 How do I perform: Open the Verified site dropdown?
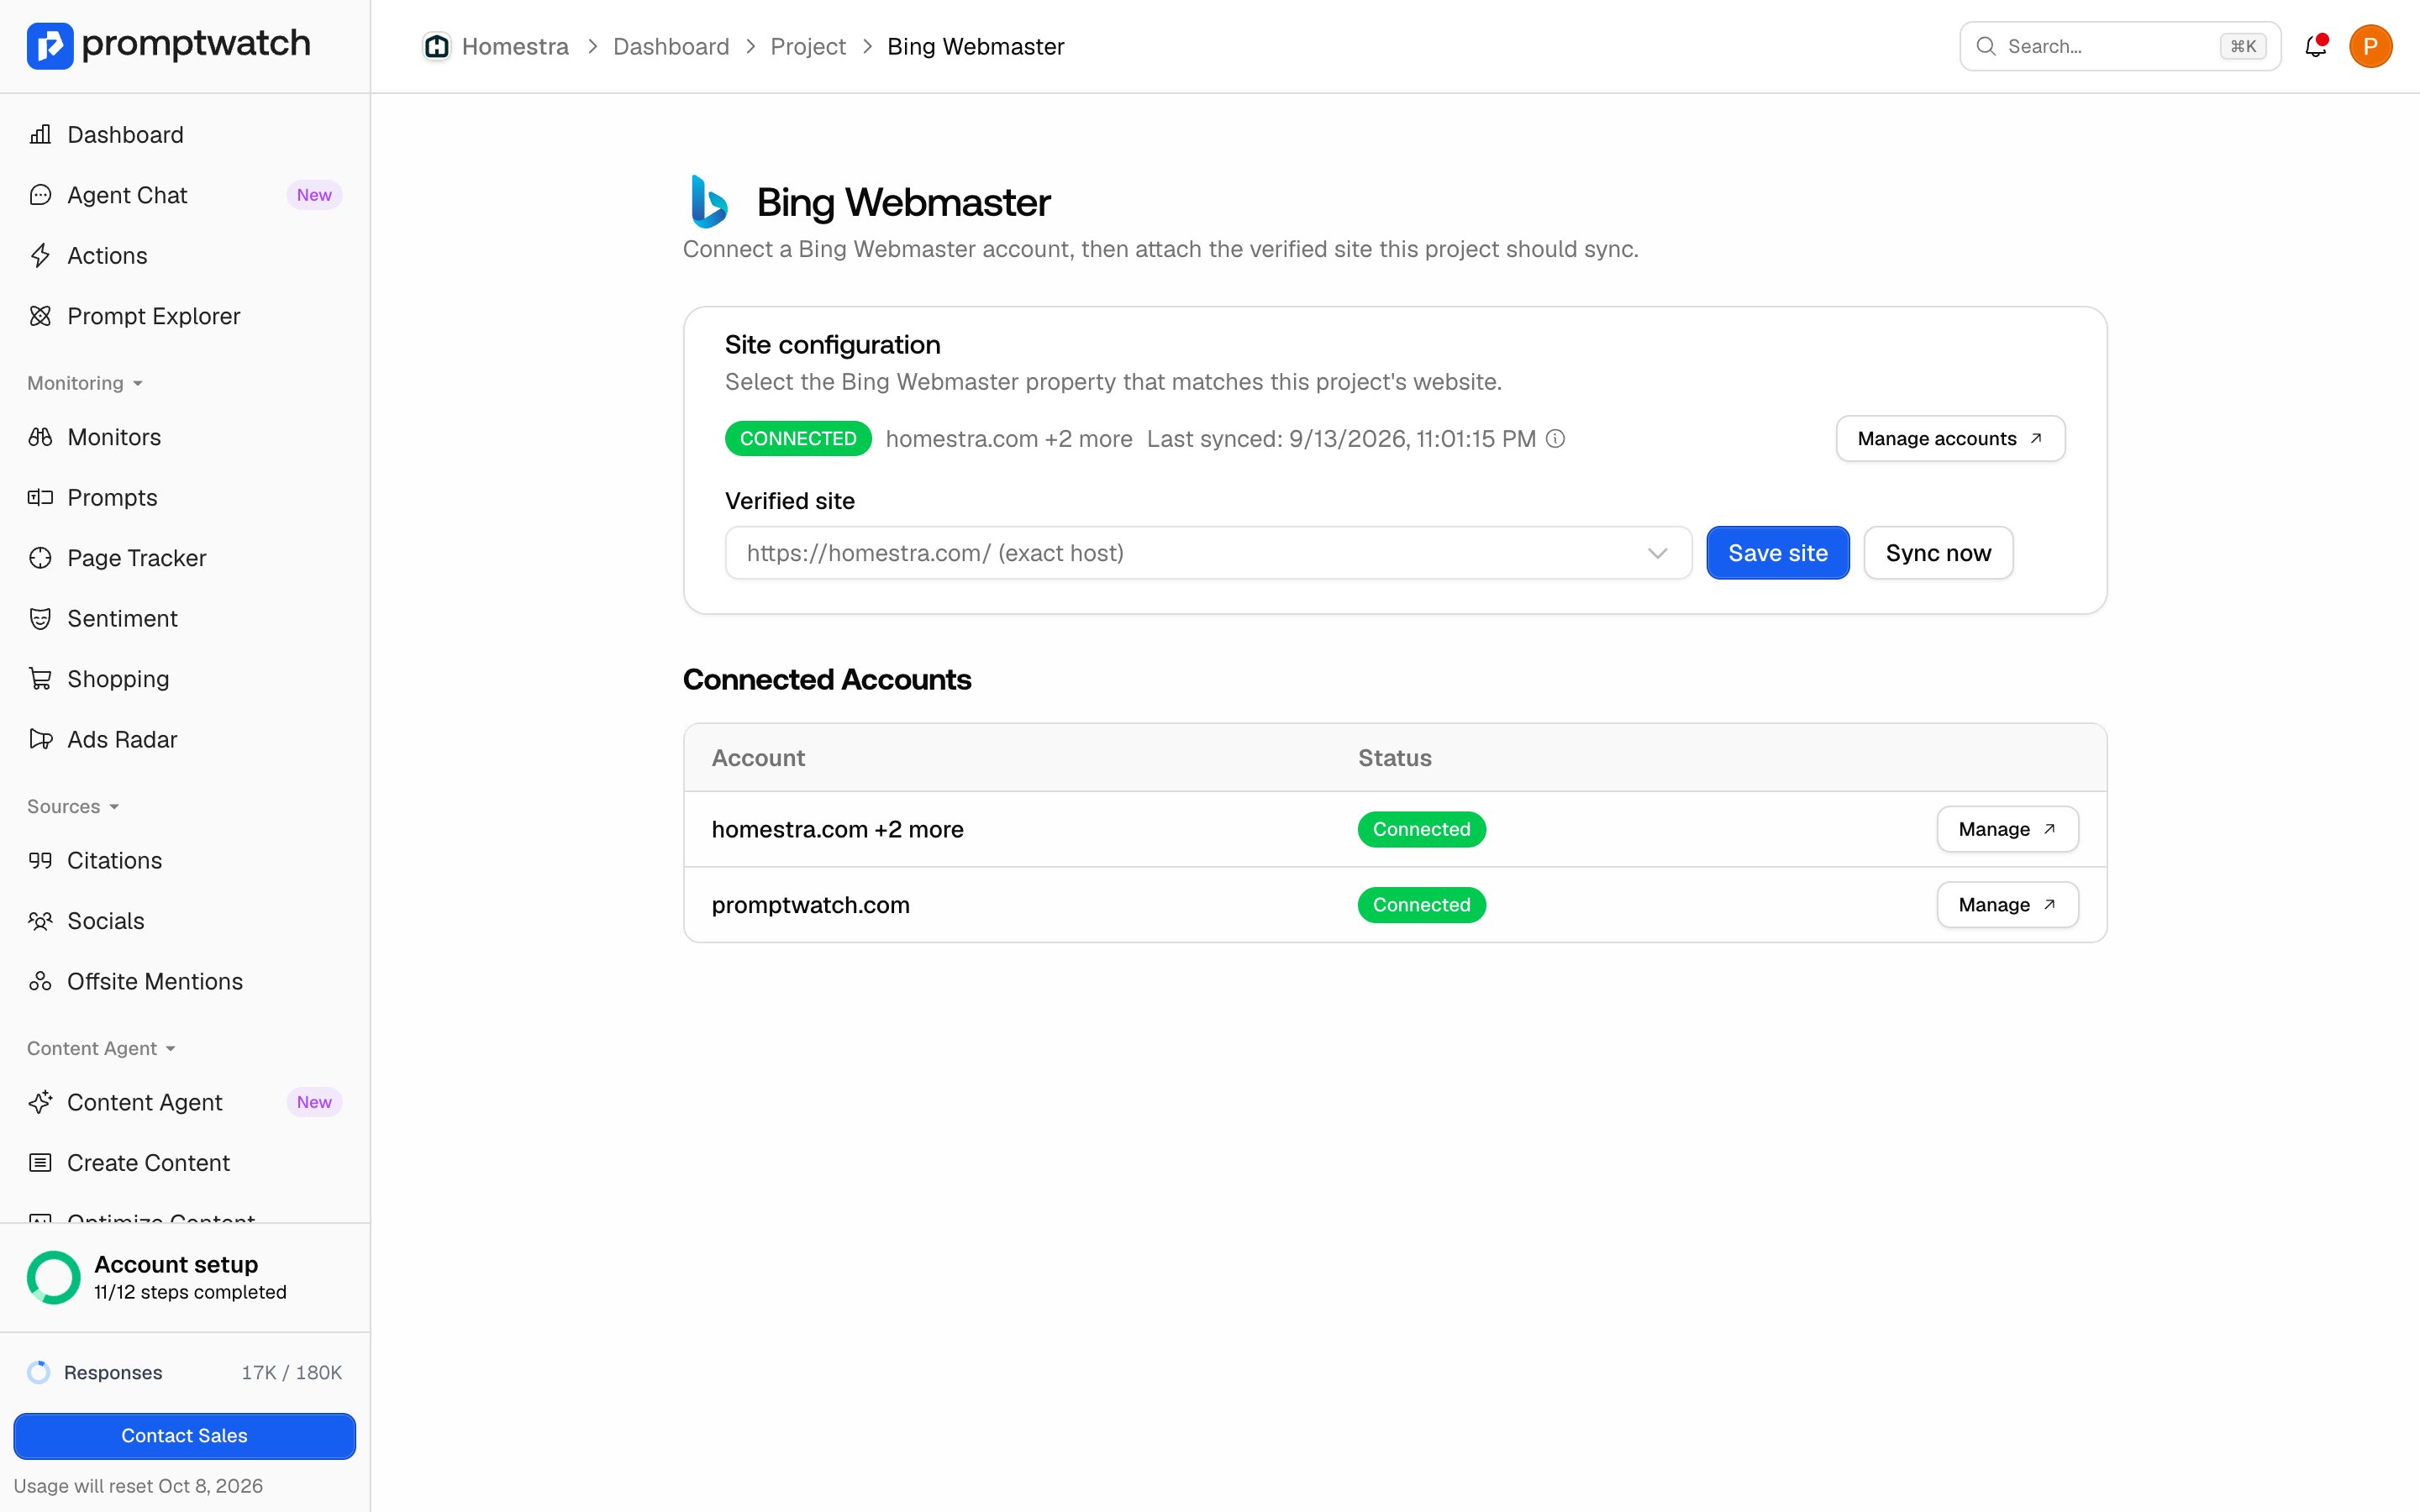(1208, 553)
